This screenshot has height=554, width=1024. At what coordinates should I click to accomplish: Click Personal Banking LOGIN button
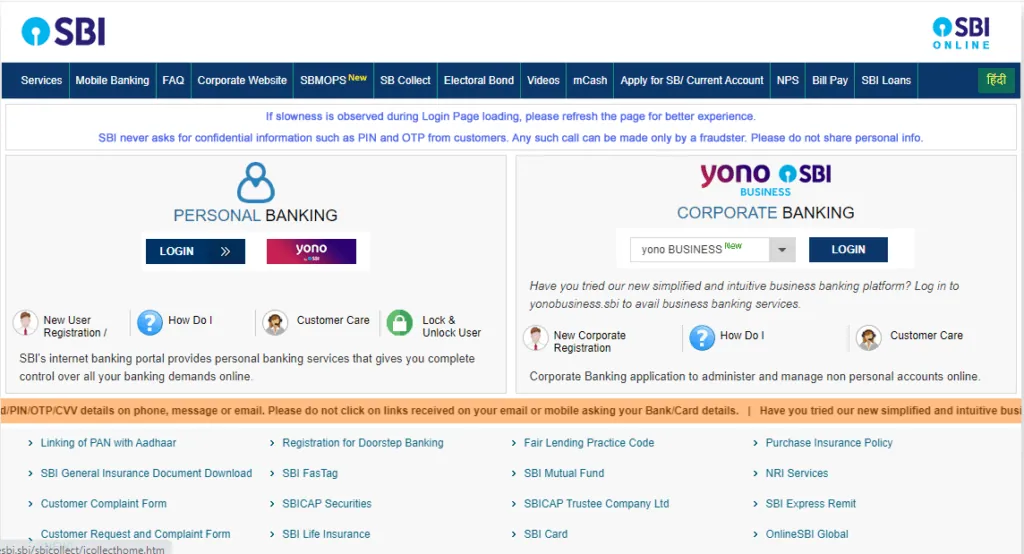[x=195, y=252]
